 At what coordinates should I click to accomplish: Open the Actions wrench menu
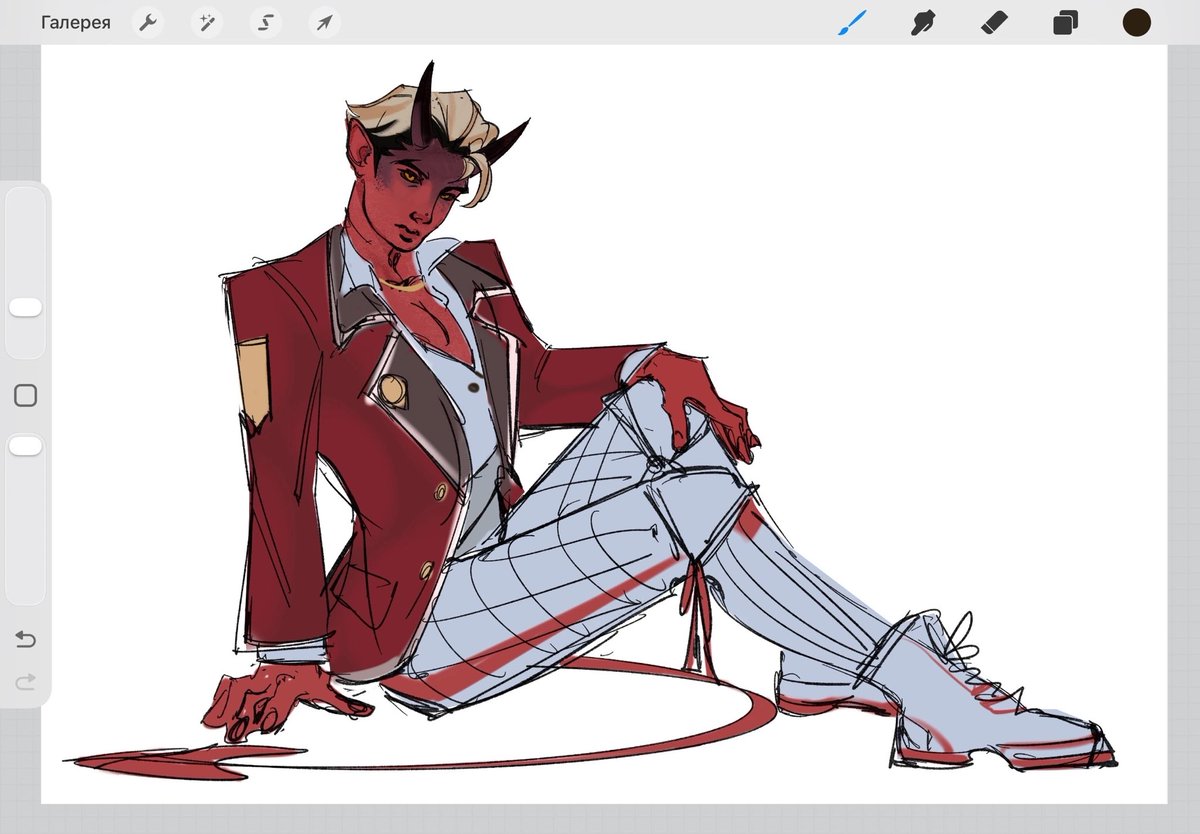pos(148,23)
